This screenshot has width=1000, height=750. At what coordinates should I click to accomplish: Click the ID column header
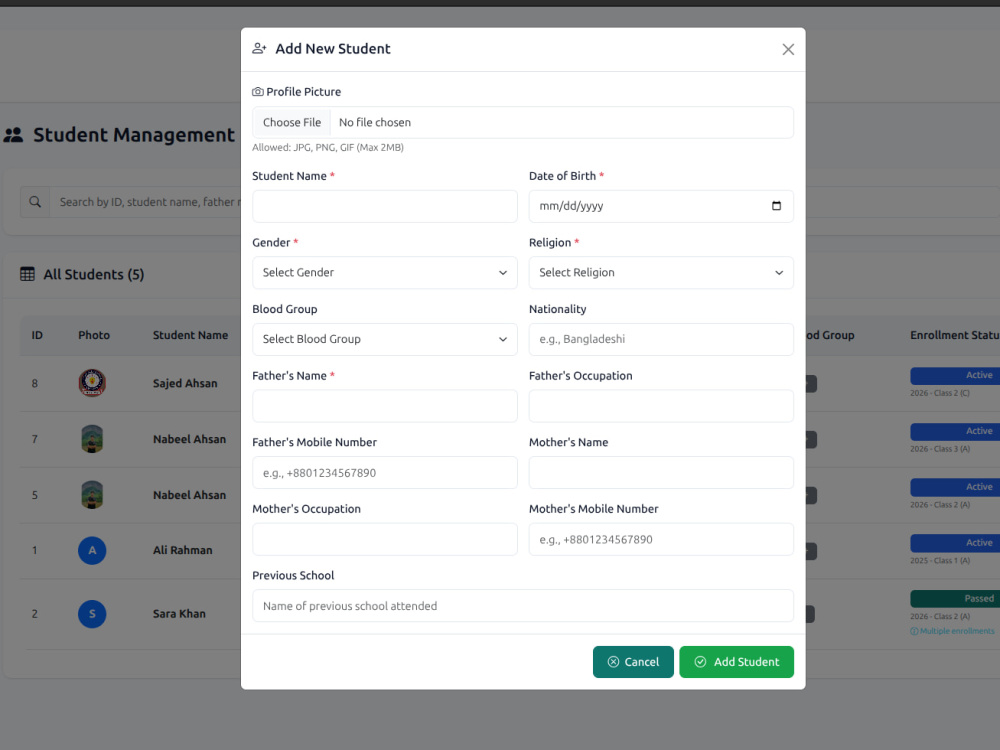tap(37, 335)
